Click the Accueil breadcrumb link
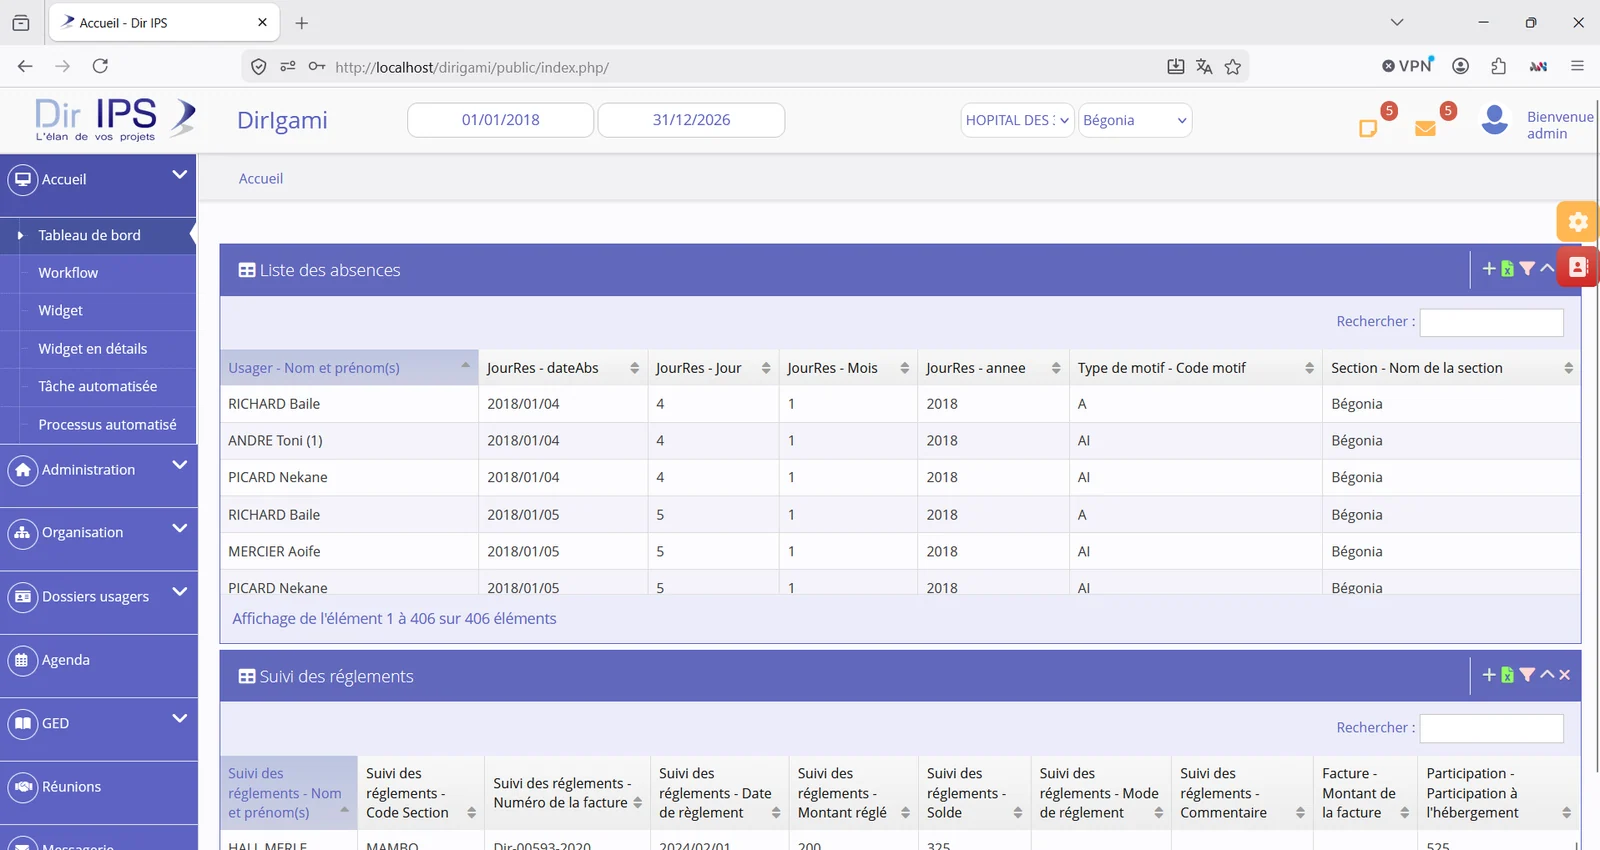 click(261, 179)
